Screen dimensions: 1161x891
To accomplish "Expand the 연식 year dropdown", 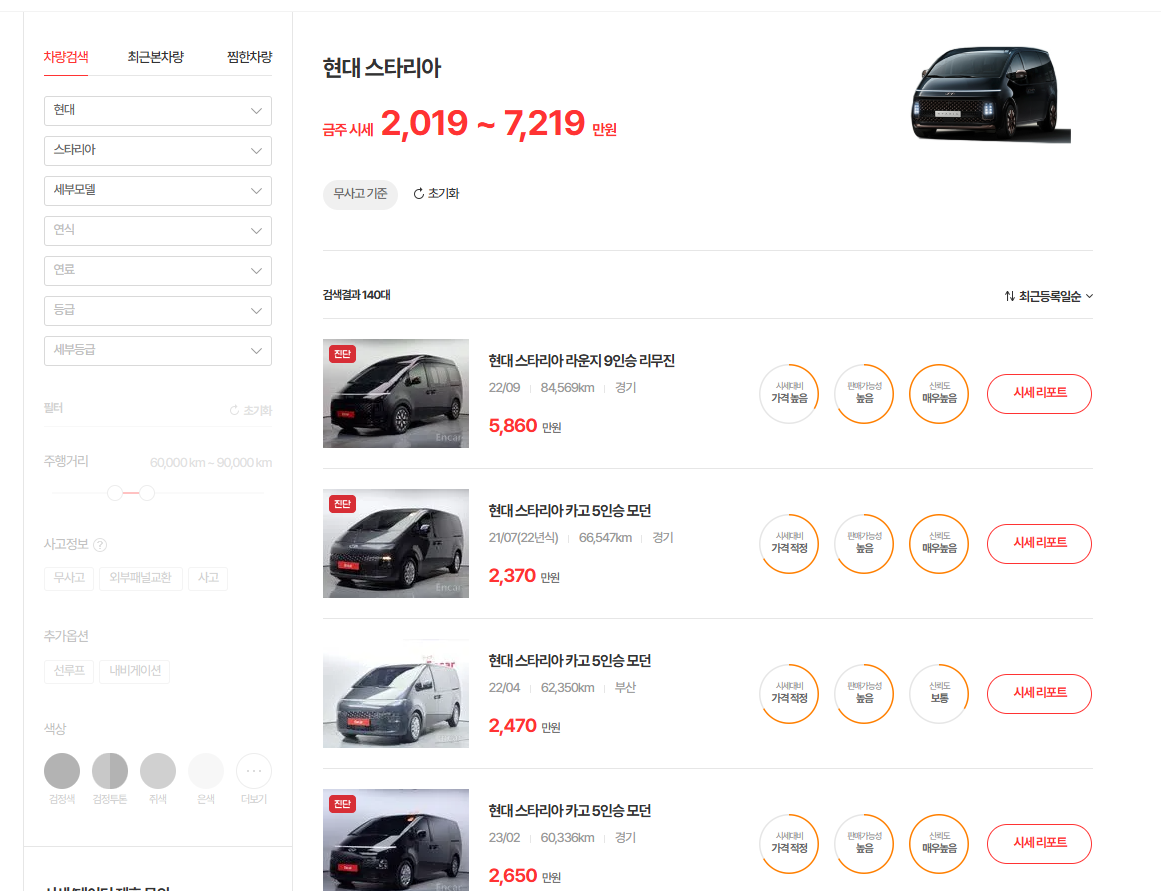I will point(158,230).
